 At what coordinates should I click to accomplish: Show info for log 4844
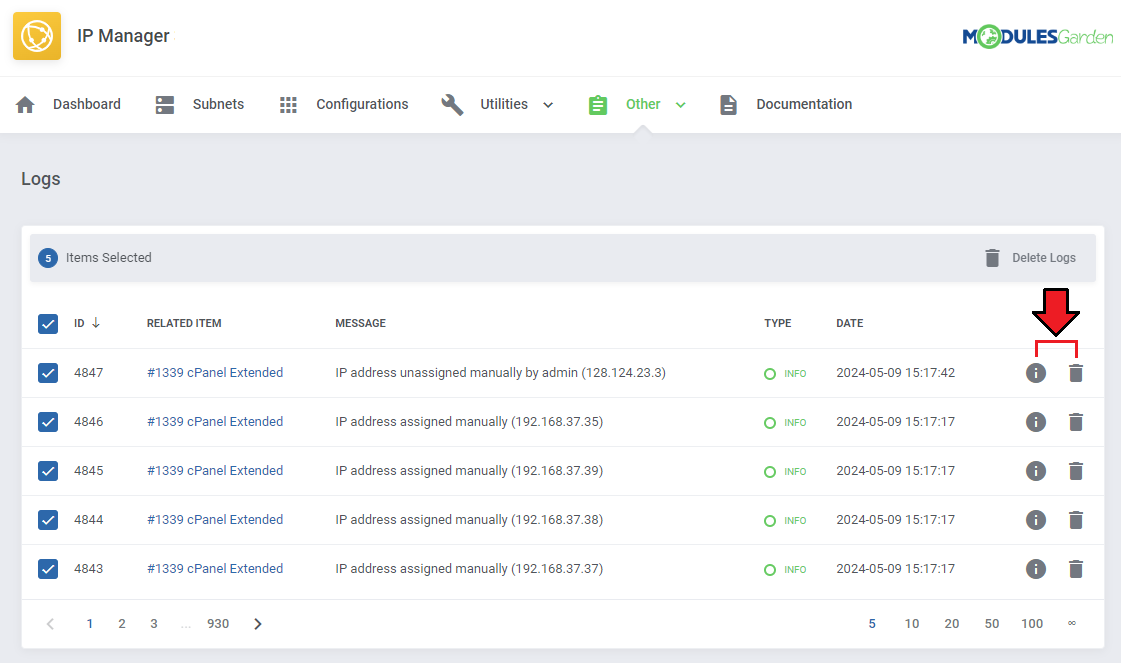[x=1036, y=520]
